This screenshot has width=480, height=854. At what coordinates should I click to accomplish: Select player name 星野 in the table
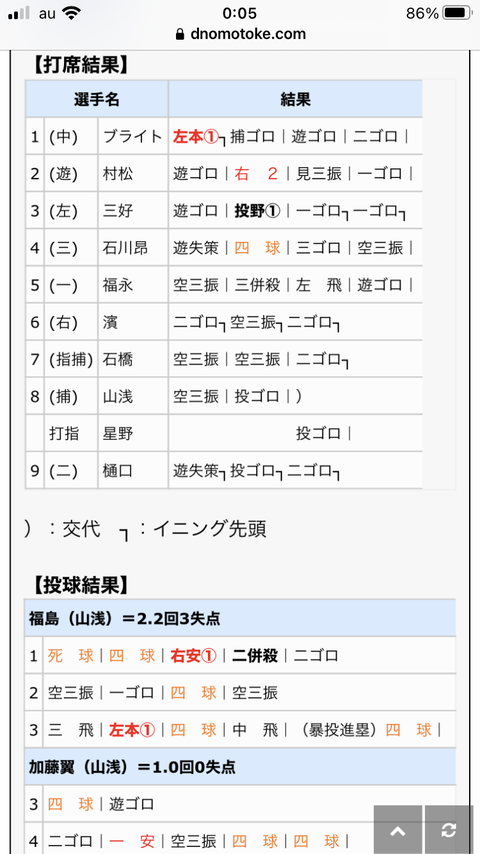(117, 434)
